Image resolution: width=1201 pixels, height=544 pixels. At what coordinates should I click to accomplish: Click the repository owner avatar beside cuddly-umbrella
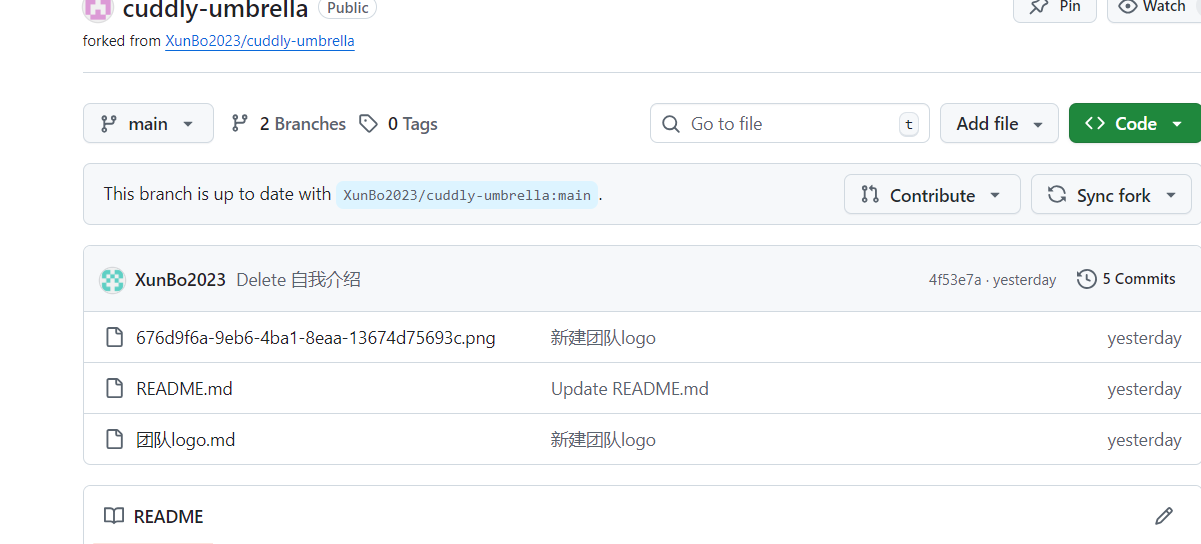point(98,9)
